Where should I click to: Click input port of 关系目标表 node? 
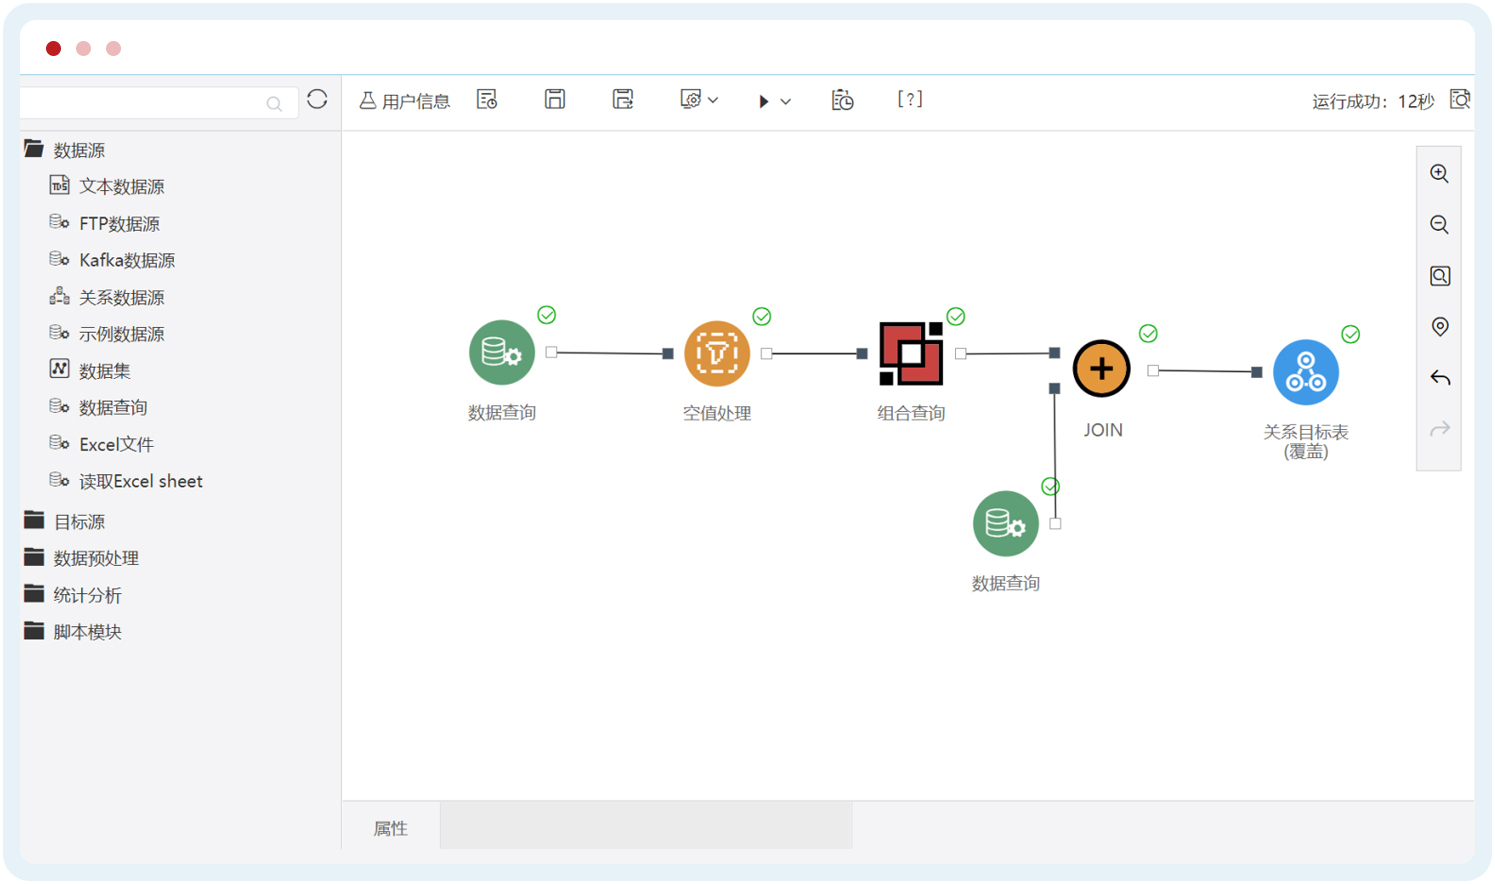tap(1257, 372)
